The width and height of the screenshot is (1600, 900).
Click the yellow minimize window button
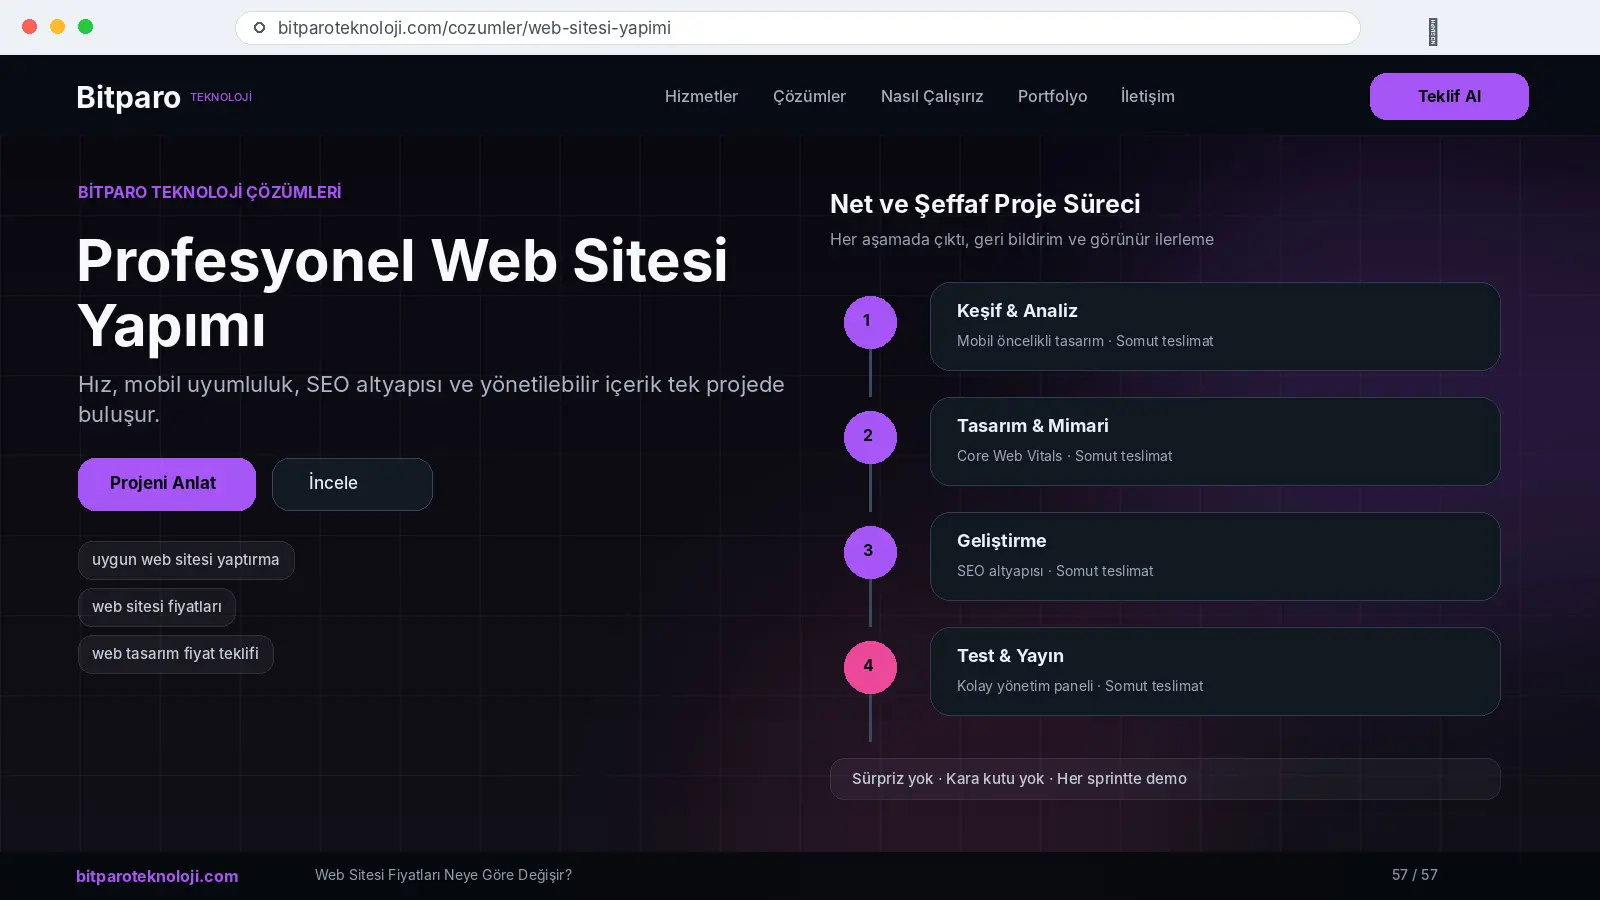tap(58, 27)
